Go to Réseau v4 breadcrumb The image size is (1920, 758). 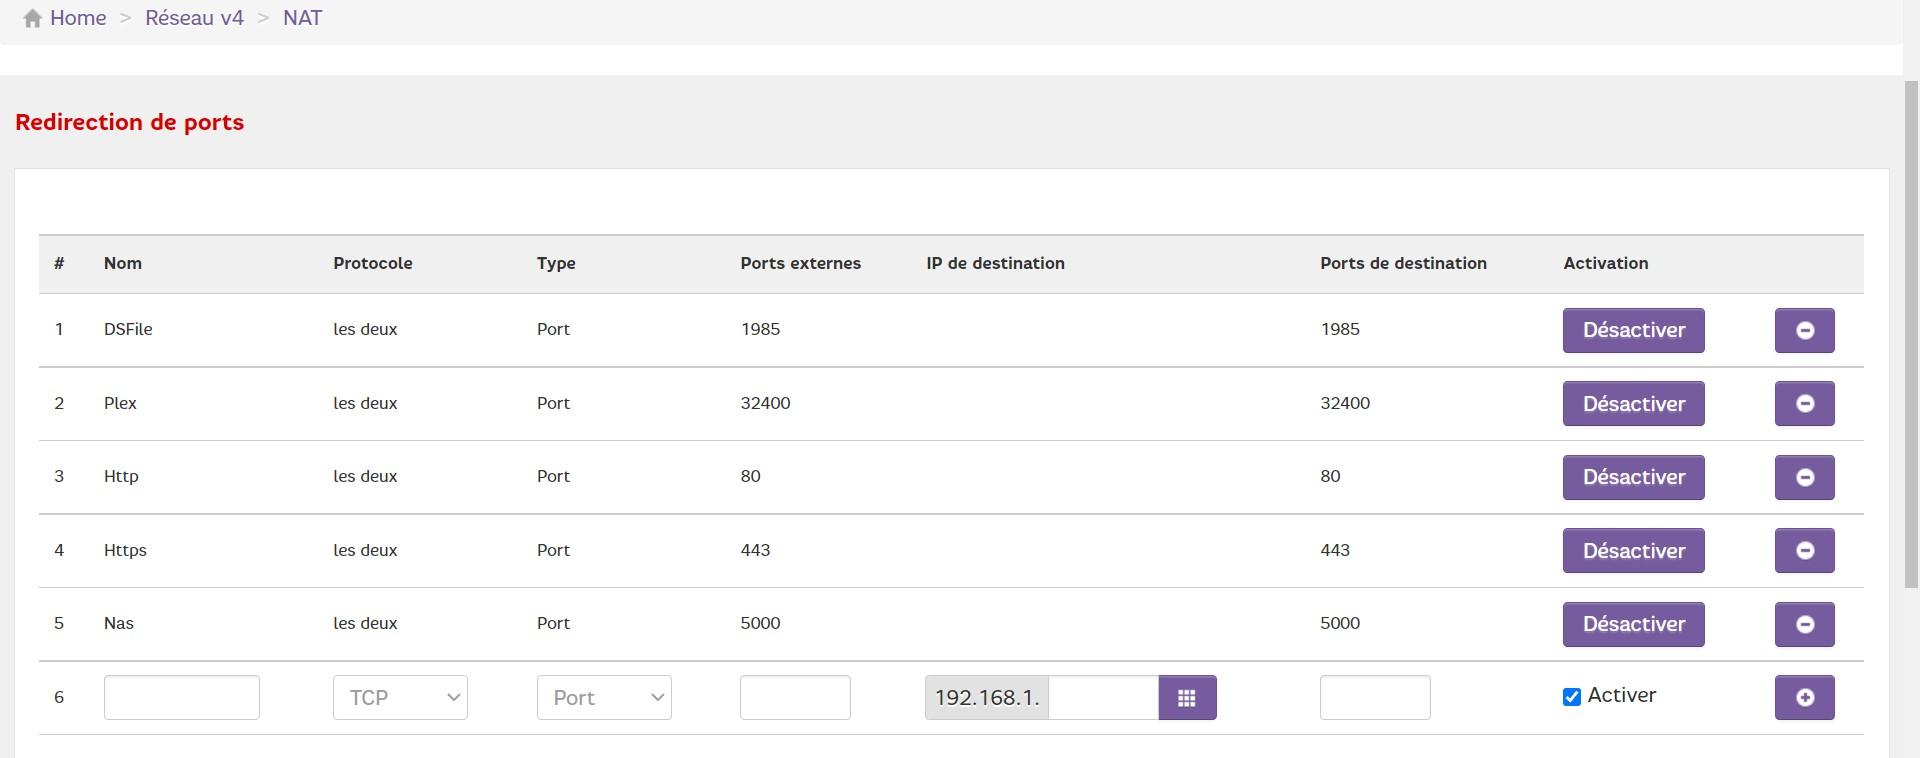tap(194, 18)
